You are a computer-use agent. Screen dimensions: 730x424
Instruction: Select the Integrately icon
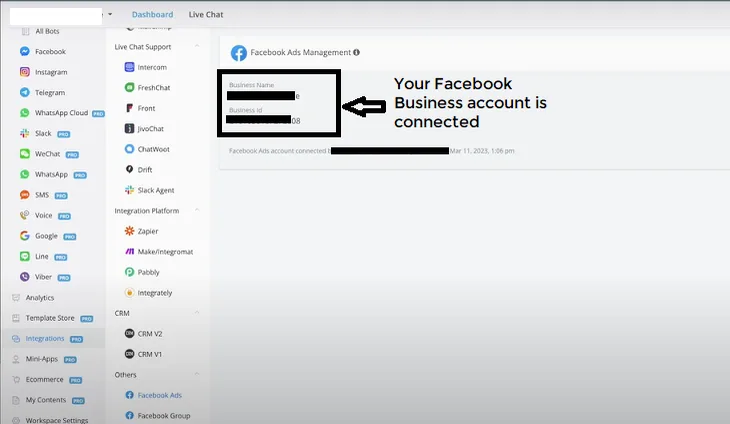tap(129, 292)
